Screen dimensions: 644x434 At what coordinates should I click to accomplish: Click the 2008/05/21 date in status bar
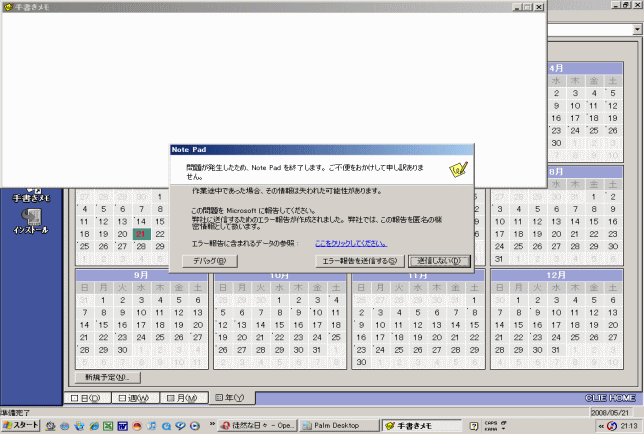coord(610,413)
